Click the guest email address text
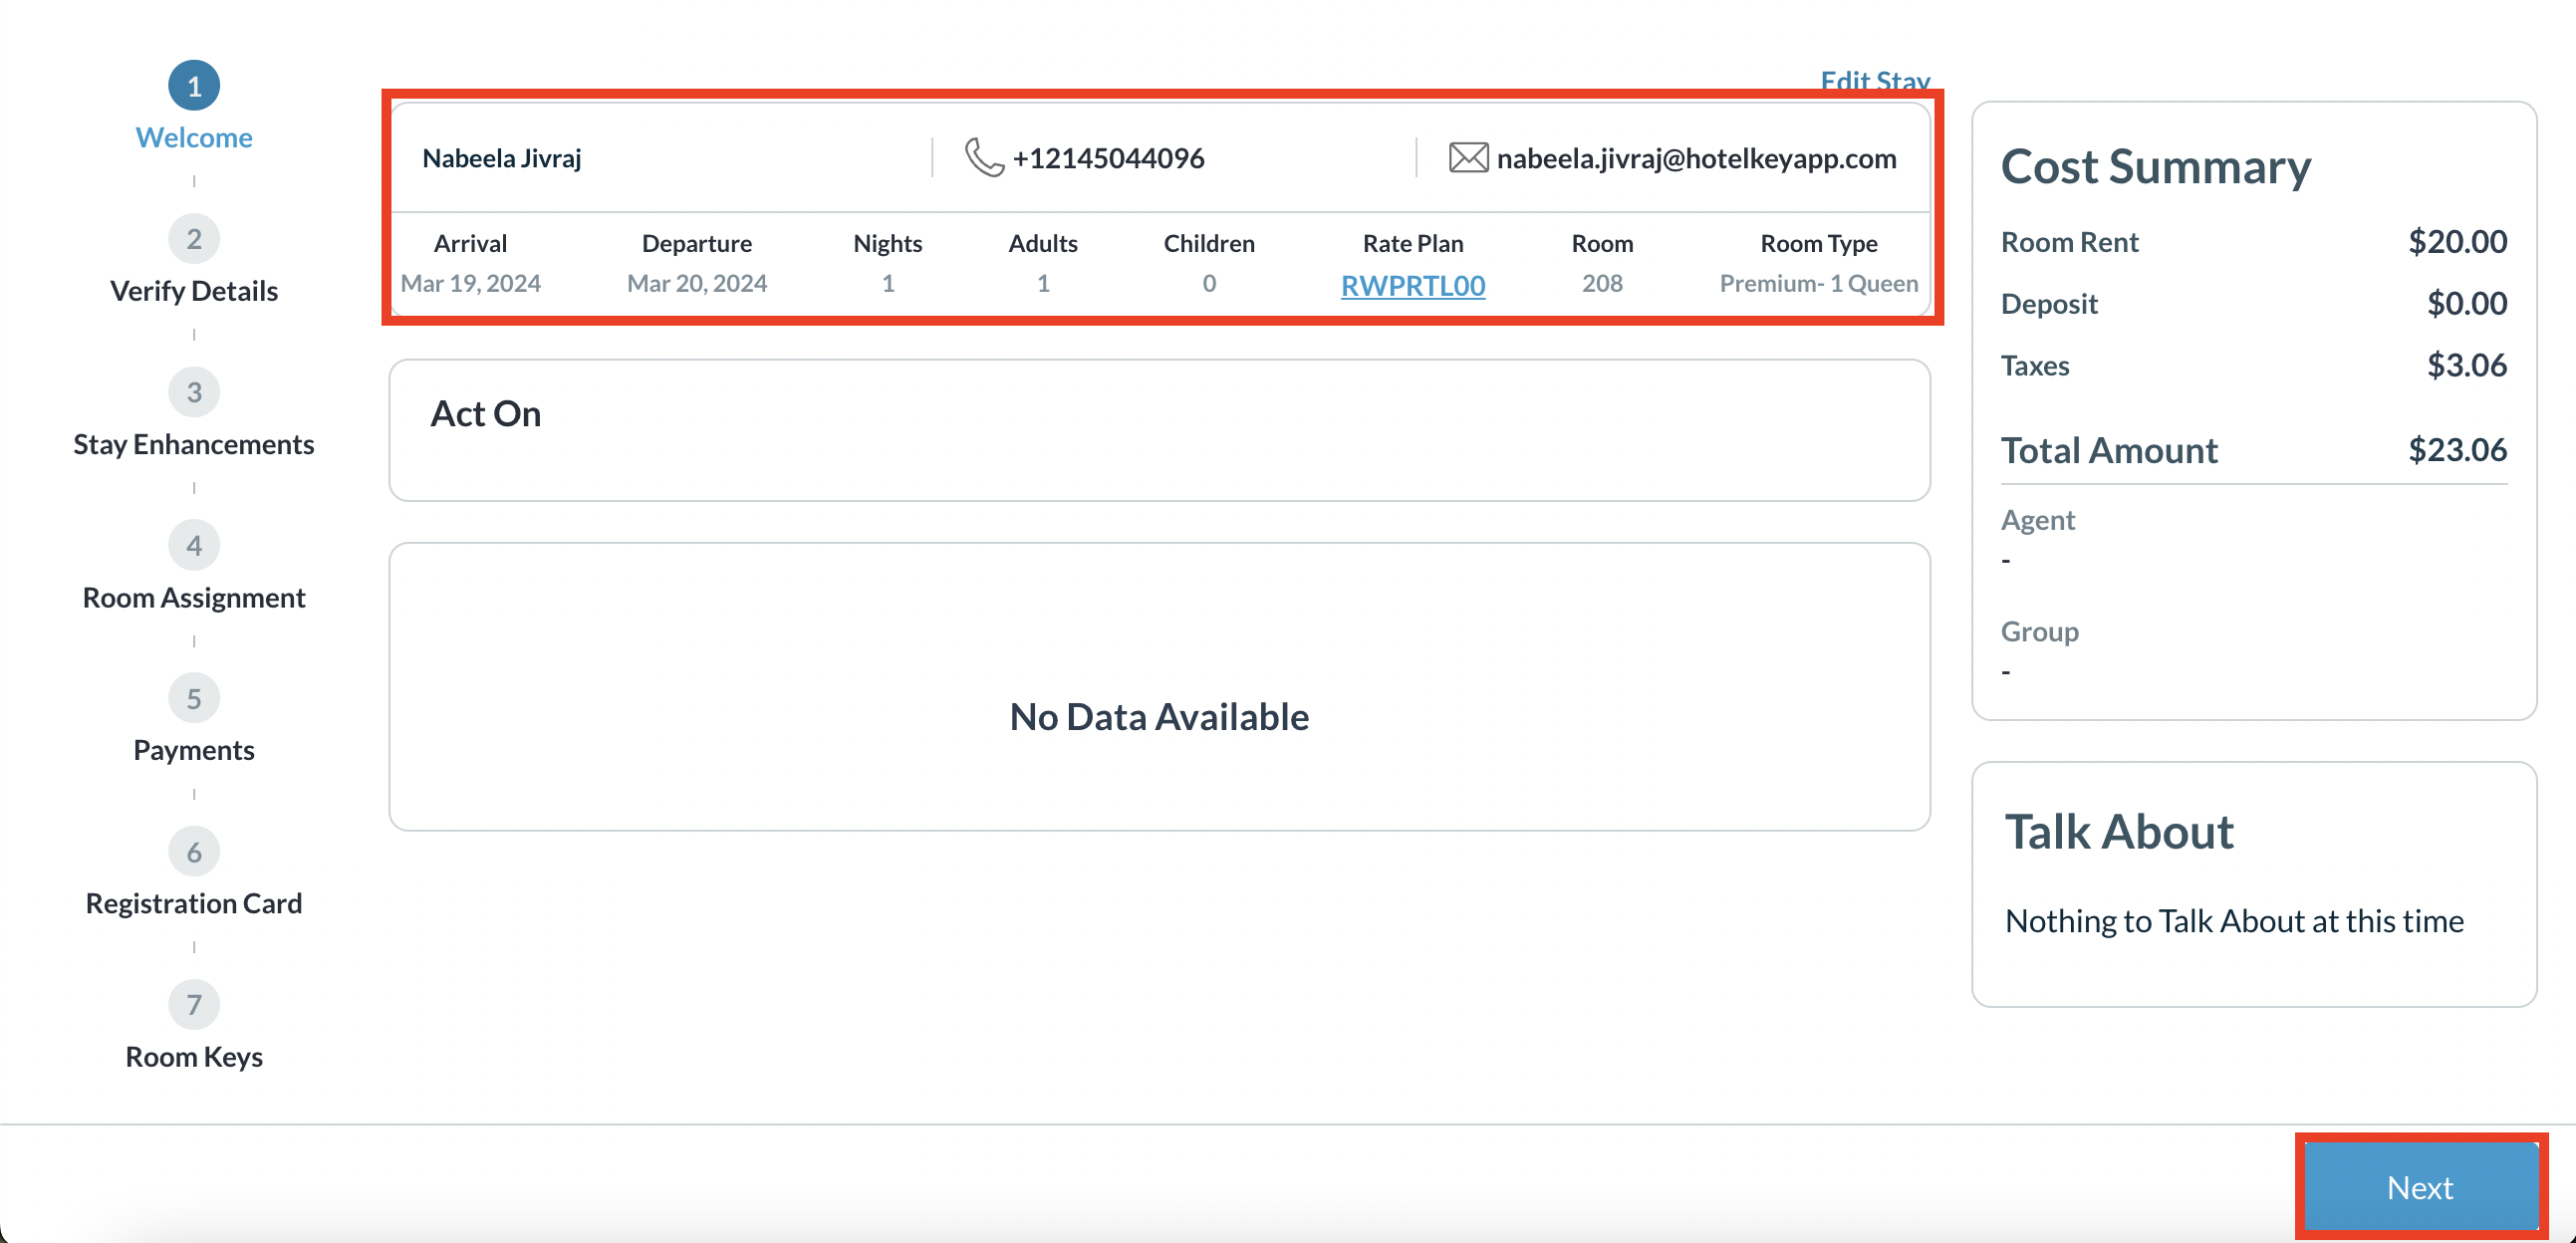This screenshot has width=2576, height=1243. (x=1696, y=158)
